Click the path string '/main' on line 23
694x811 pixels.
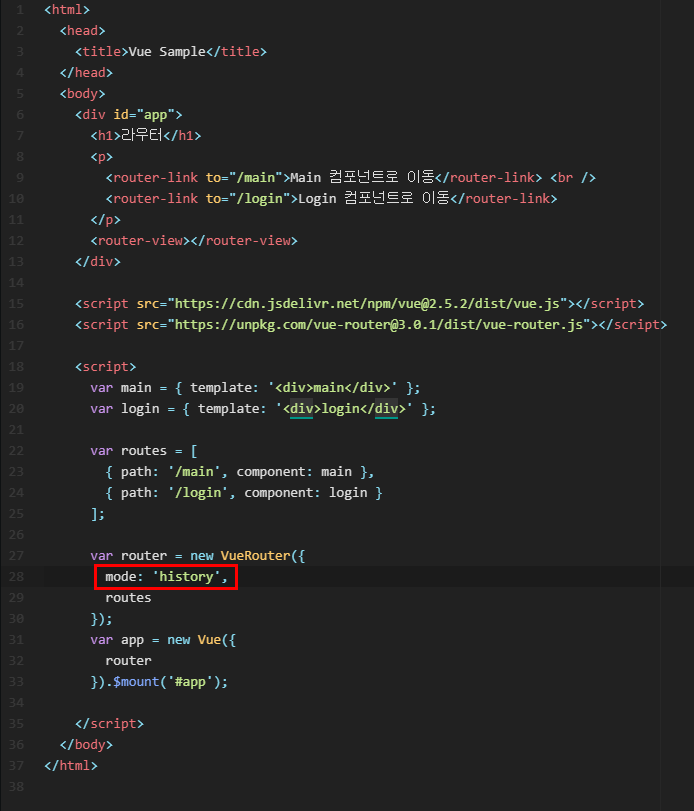pos(194,472)
